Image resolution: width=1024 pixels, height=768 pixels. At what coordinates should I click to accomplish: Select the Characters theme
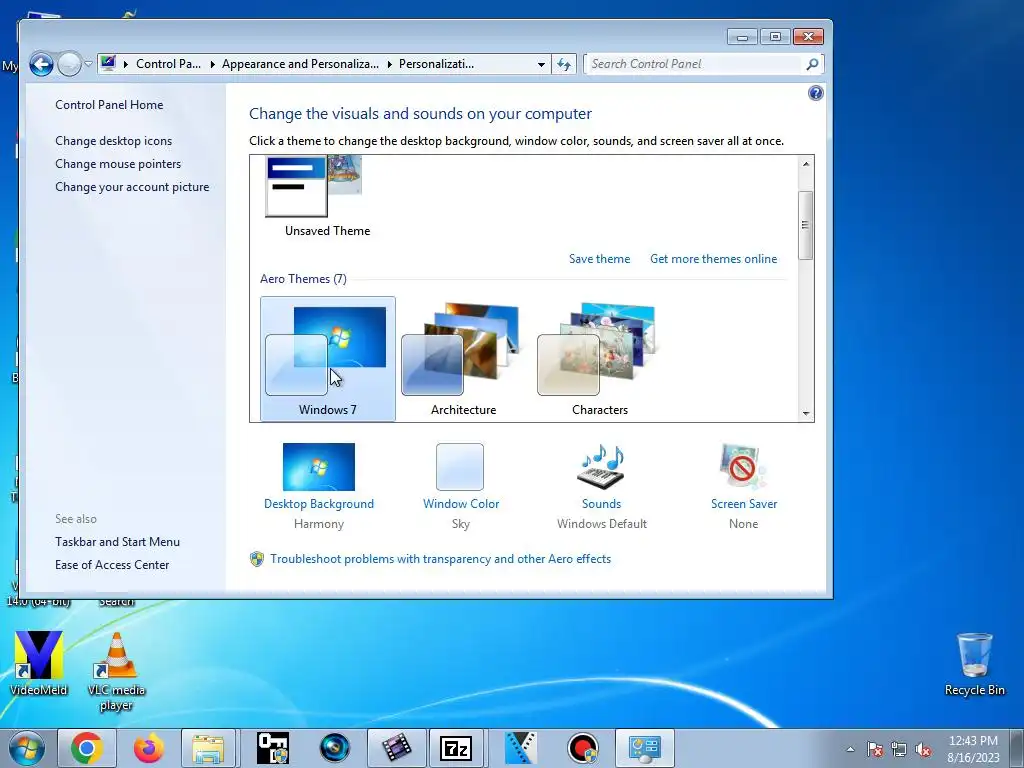coord(600,359)
